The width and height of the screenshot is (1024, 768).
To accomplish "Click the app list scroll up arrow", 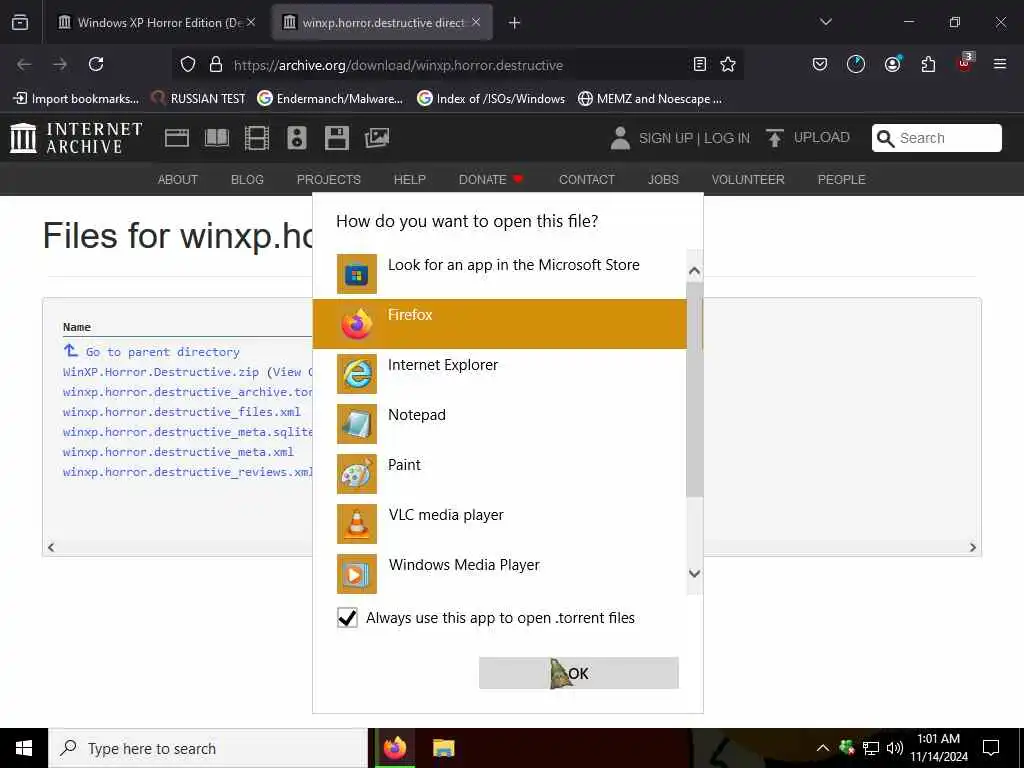I will [x=695, y=271].
